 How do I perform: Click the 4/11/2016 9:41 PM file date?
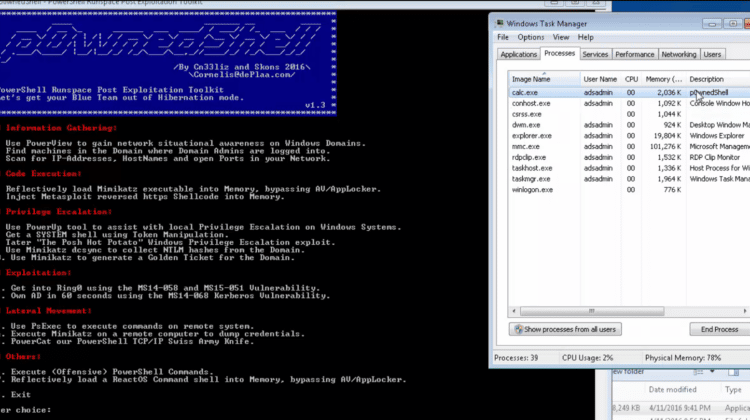680,408
